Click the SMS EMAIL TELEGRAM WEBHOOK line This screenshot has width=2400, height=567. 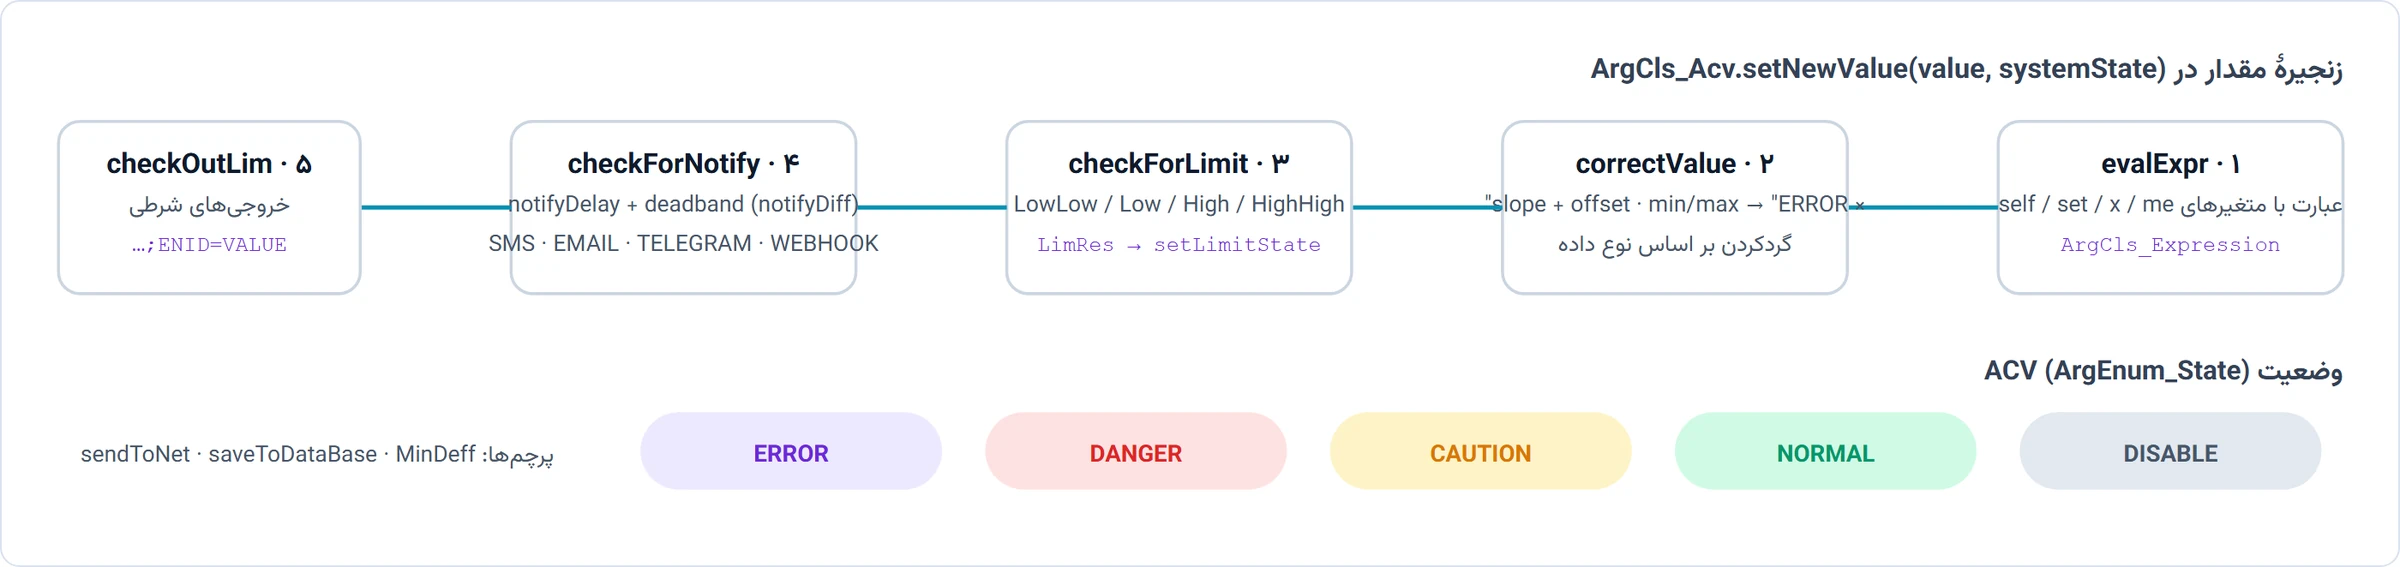pos(683,244)
